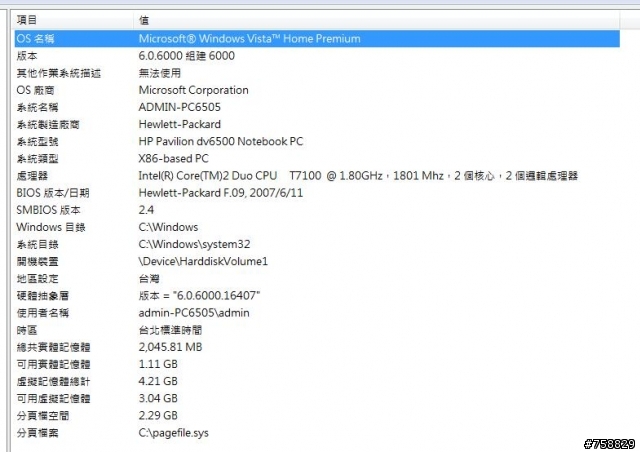Select the 系統製造廠商 Hewlett-Packard row
The height and width of the screenshot is (452, 640).
[317, 125]
